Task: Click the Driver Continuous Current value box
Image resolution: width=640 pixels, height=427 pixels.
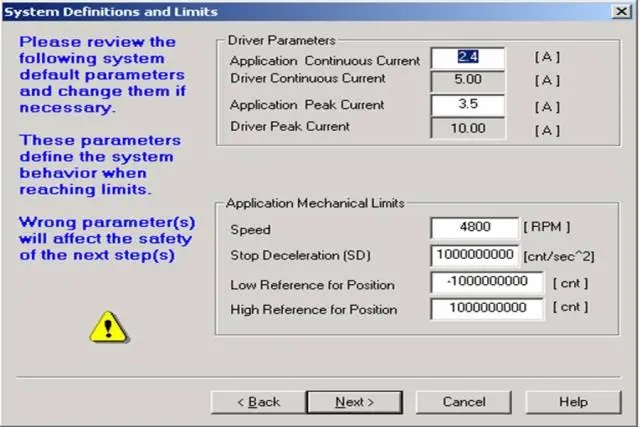Action: [468, 80]
